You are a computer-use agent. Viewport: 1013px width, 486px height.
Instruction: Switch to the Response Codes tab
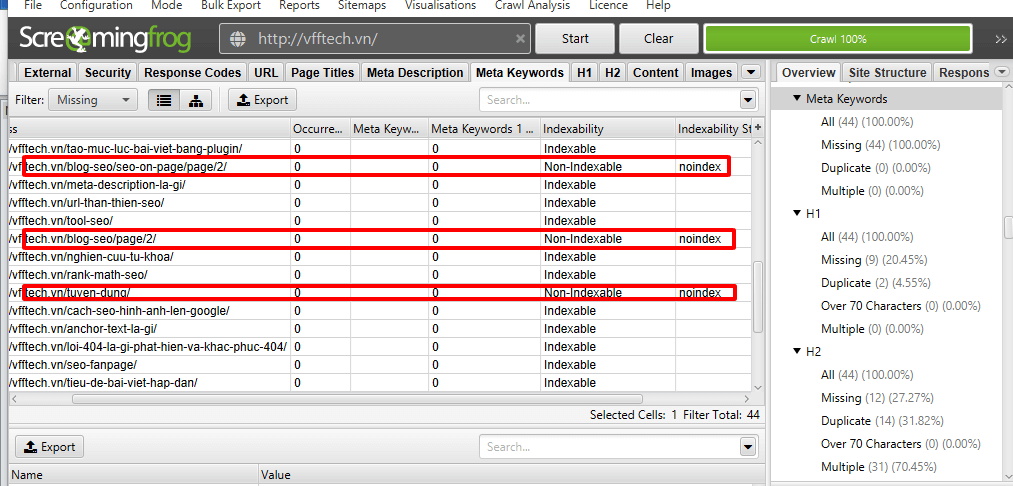tap(193, 72)
